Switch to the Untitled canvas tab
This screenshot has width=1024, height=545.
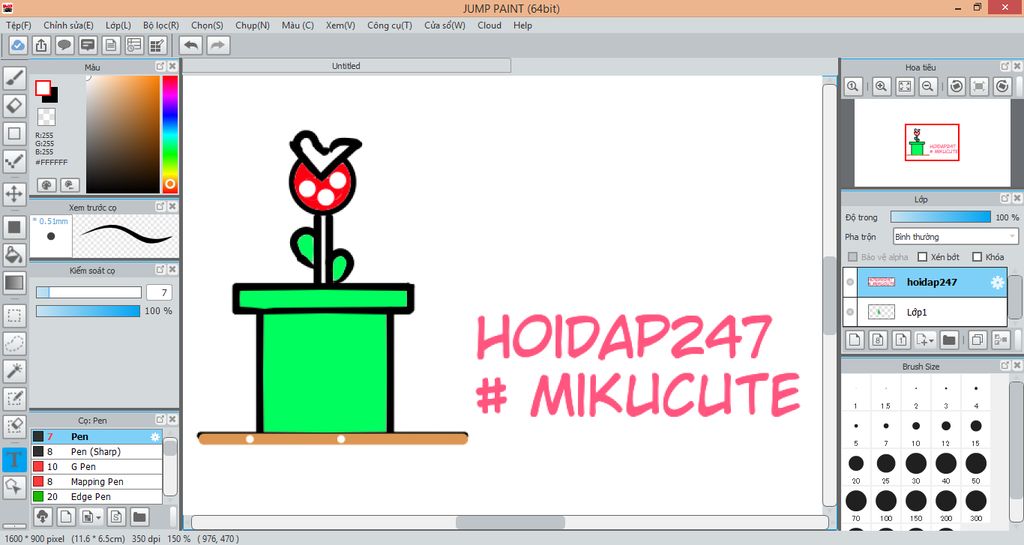pyautogui.click(x=346, y=66)
